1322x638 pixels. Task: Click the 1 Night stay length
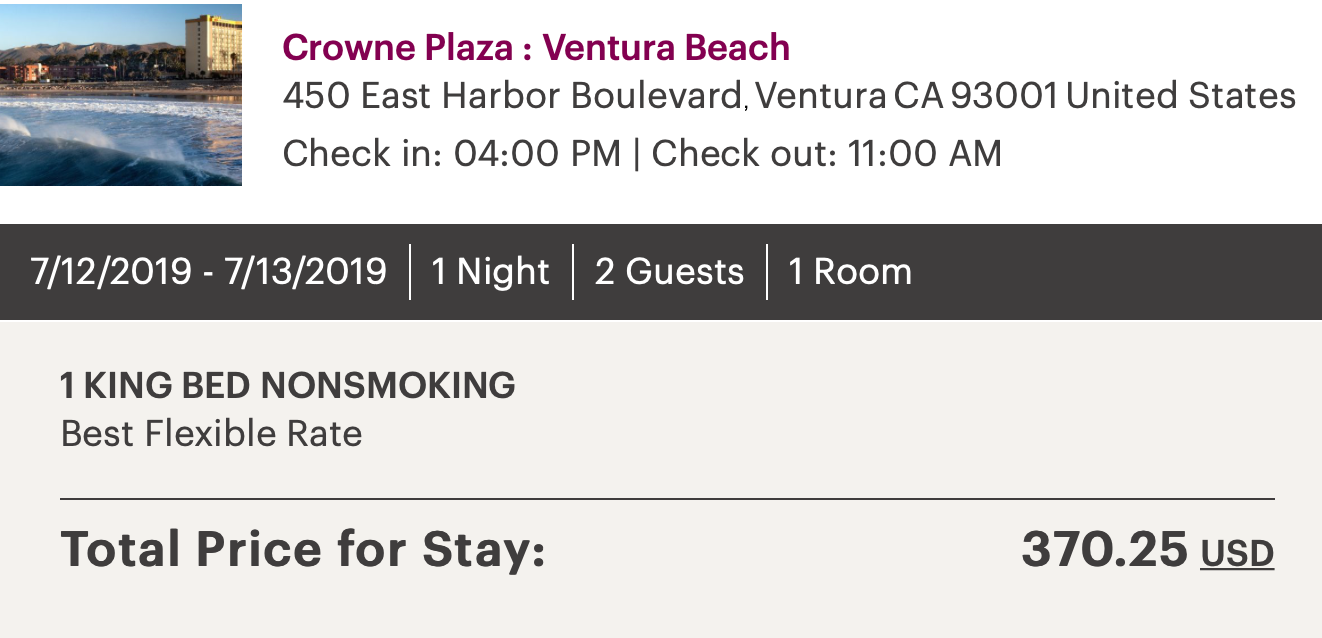coord(490,272)
